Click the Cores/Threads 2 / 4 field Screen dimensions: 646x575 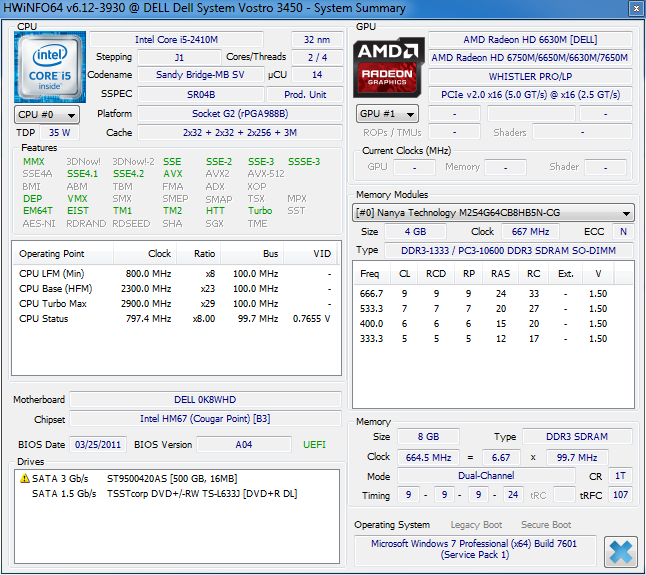pyautogui.click(x=317, y=57)
